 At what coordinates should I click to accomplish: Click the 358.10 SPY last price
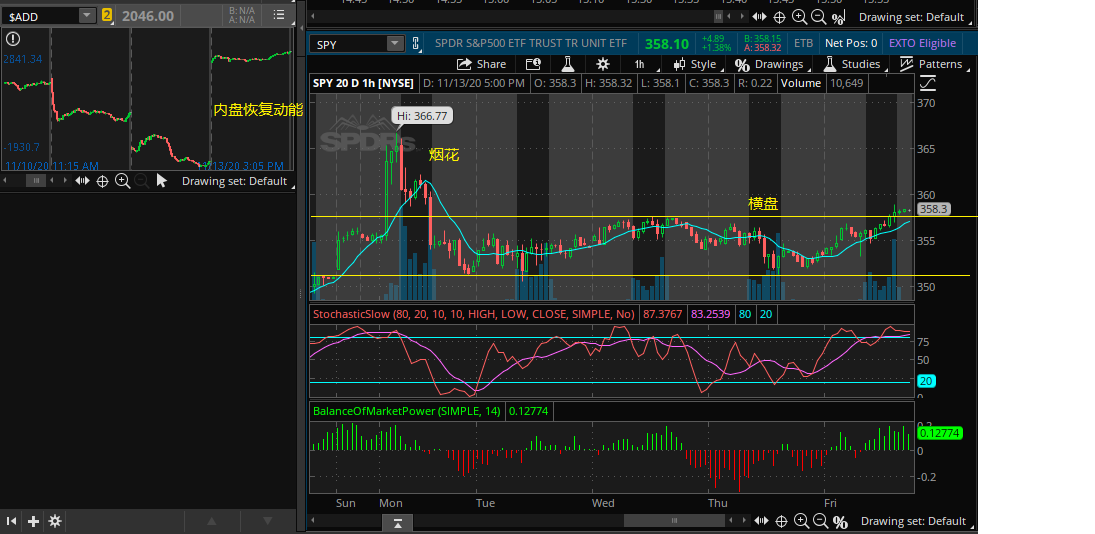click(667, 44)
